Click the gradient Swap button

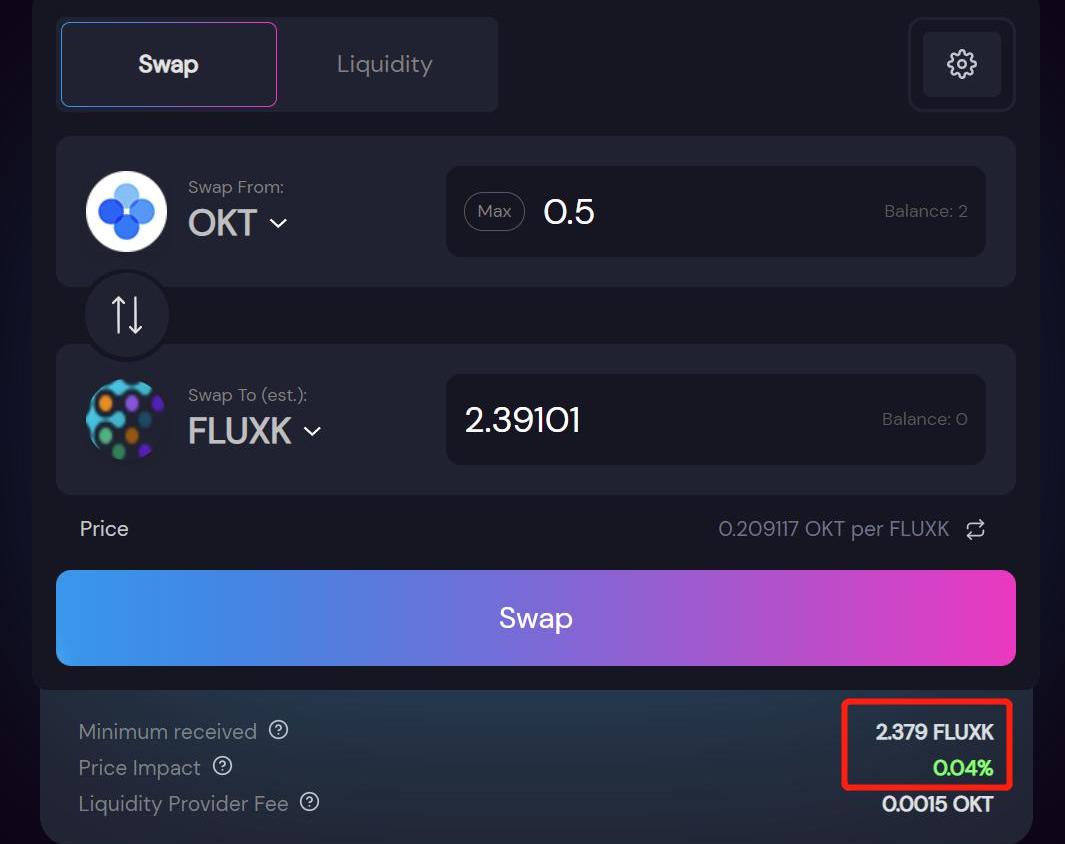click(535, 618)
